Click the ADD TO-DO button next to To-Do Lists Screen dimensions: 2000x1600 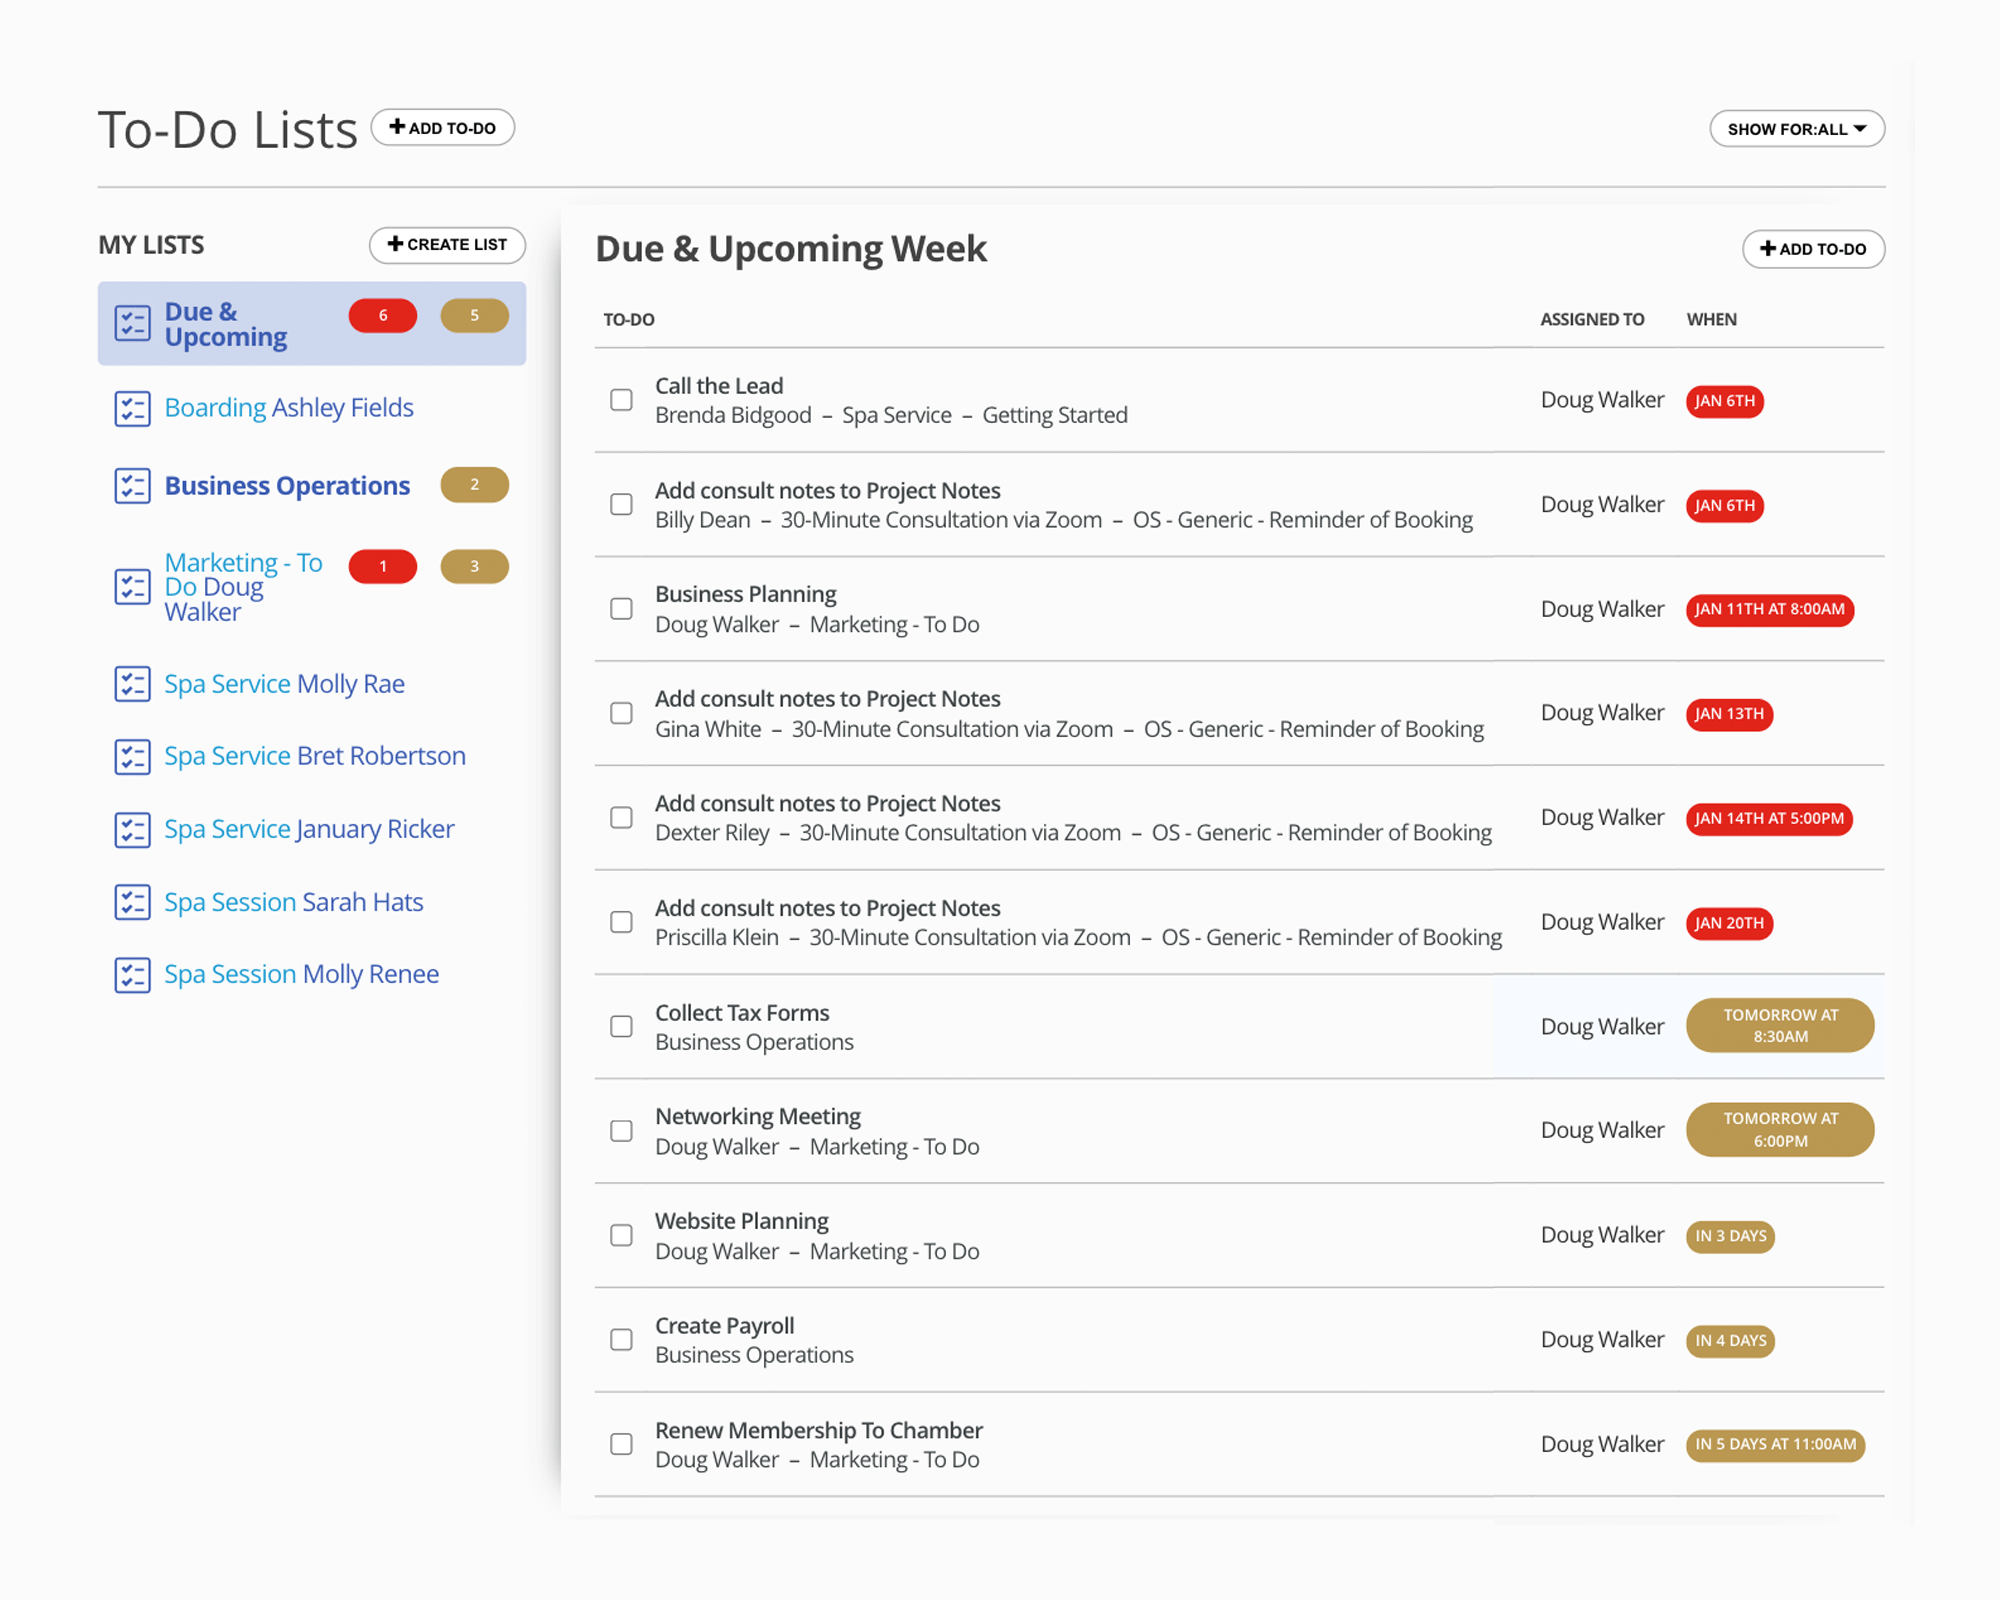pyautogui.click(x=443, y=127)
